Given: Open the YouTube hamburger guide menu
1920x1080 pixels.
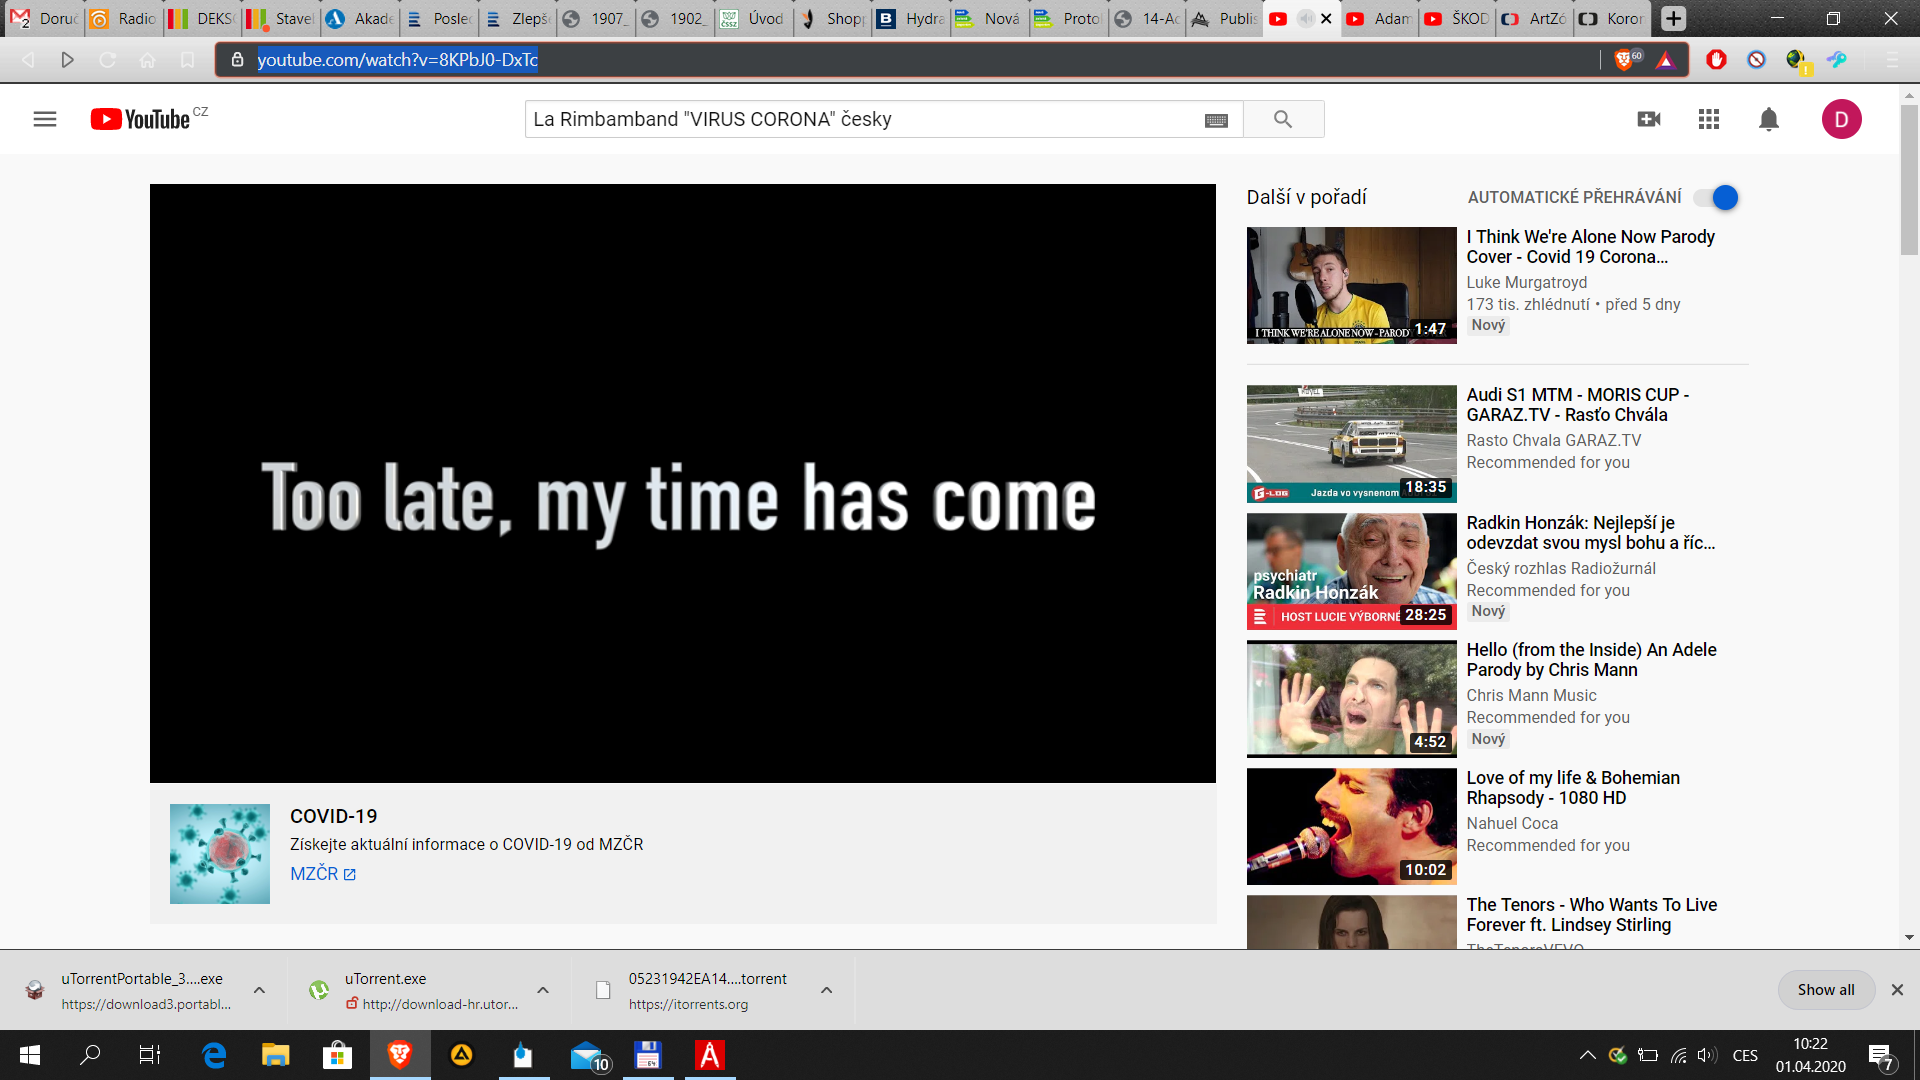Looking at the screenshot, I should [45, 119].
